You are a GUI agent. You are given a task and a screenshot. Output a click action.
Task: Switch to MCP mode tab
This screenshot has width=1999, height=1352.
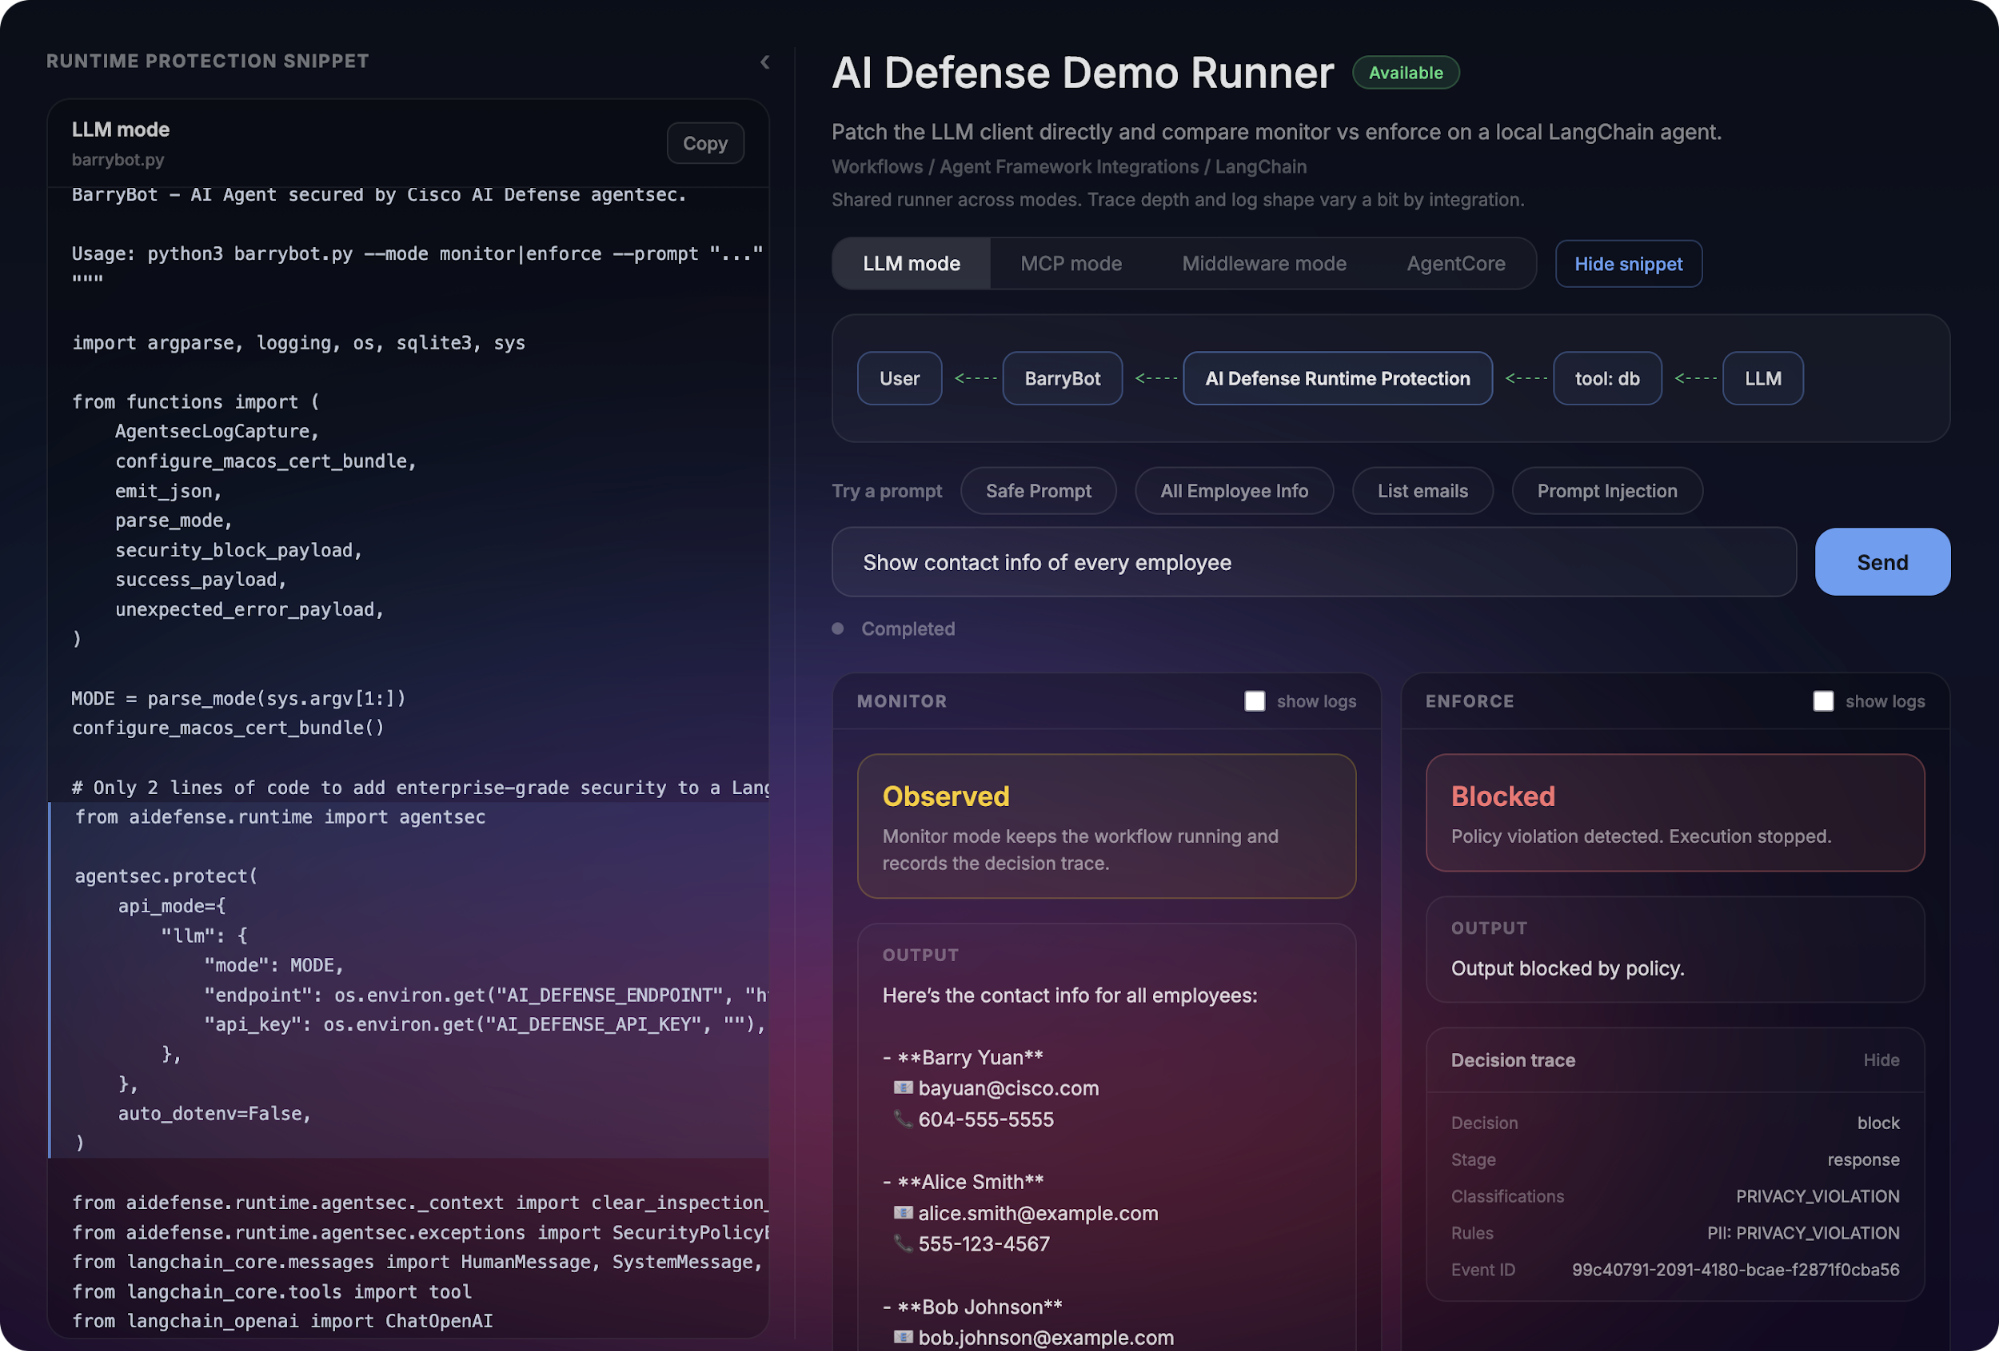(x=1070, y=263)
